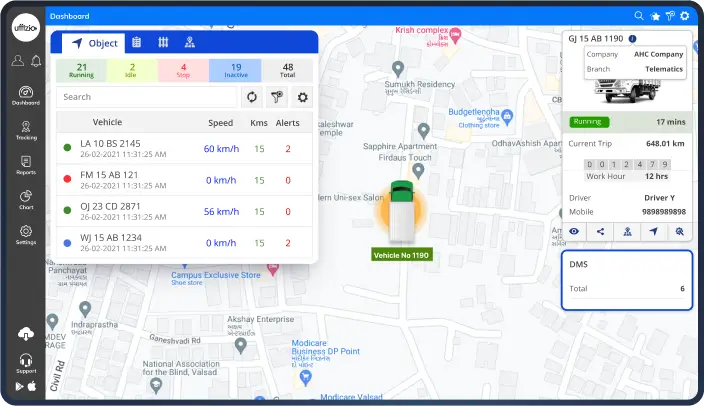
Task: Open the vehicle list filter
Action: click(x=276, y=97)
